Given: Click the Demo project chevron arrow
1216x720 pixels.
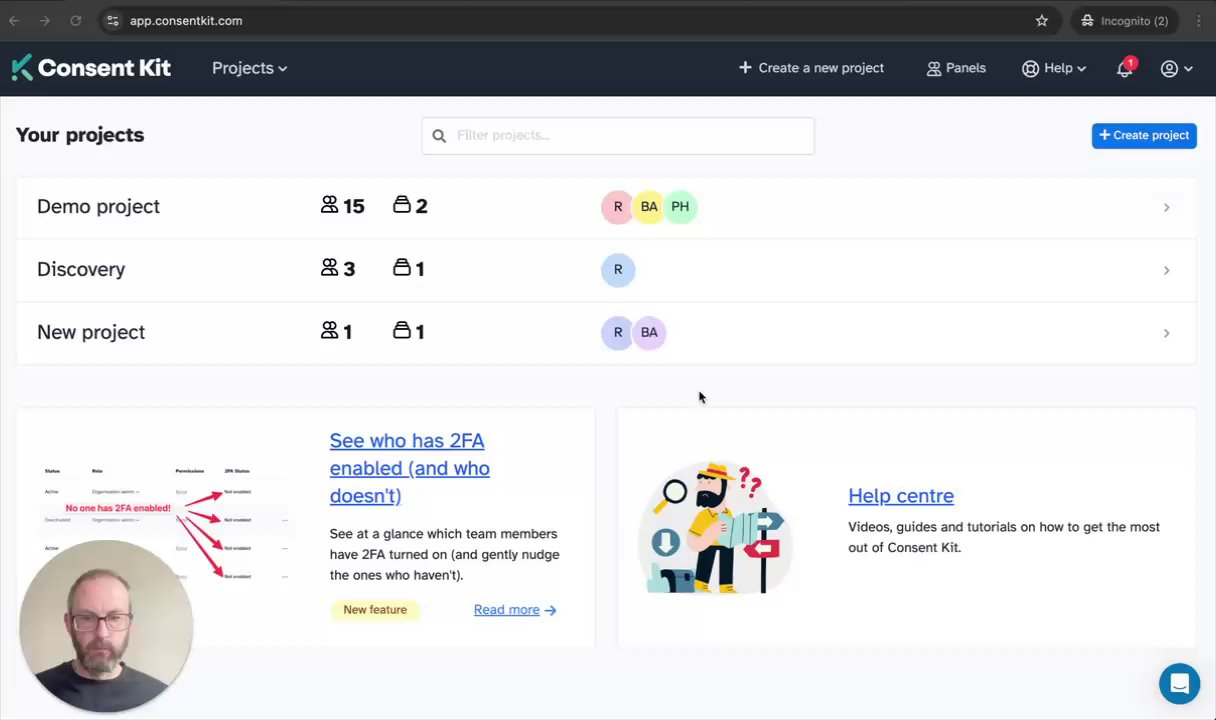Looking at the screenshot, I should tap(1166, 207).
